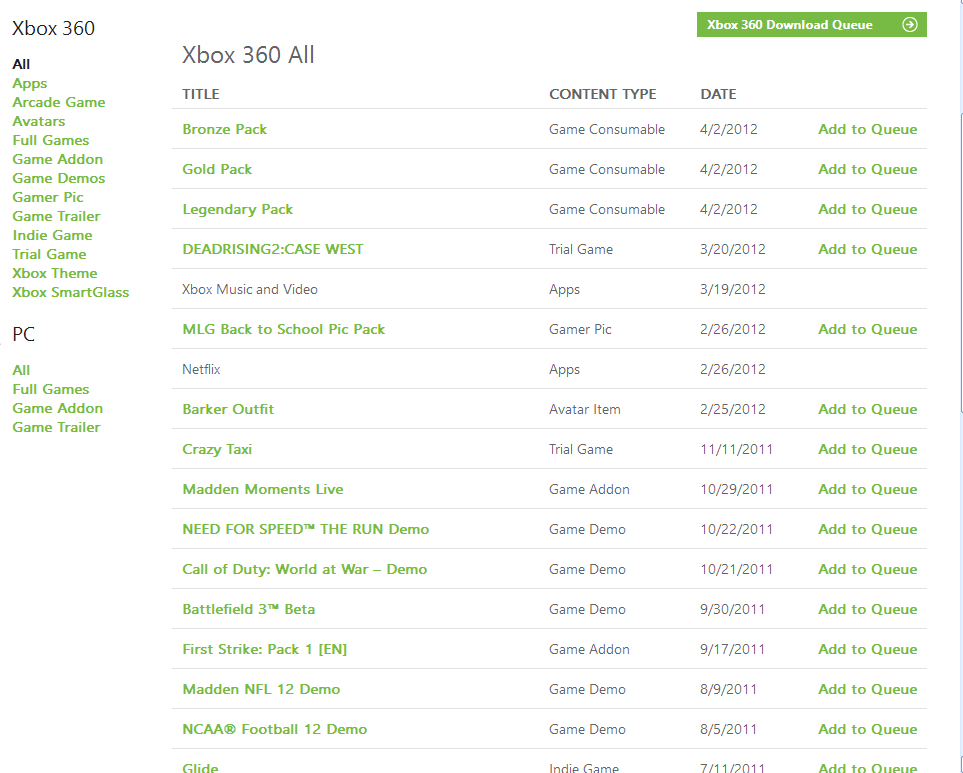Add Crazy Taxi to queue
The image size is (963, 773).
[868, 449]
